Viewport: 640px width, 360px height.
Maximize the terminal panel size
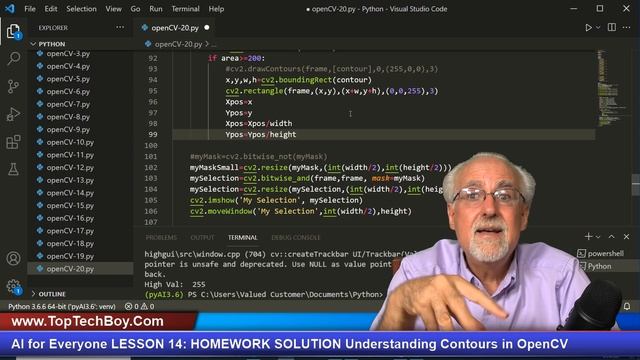click(x=611, y=236)
